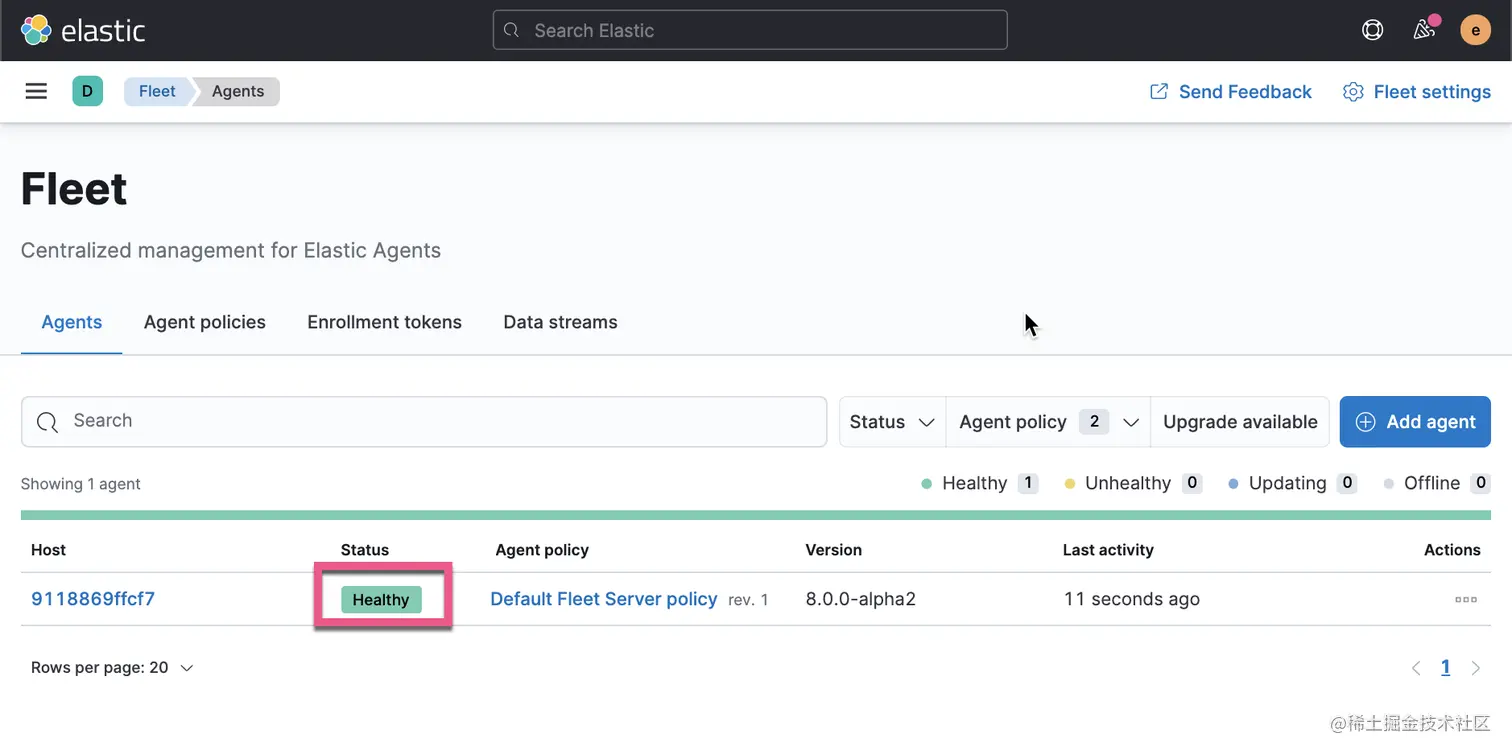This screenshot has width=1512, height=755.
Task: Open the user profile avatar
Action: point(1475,30)
